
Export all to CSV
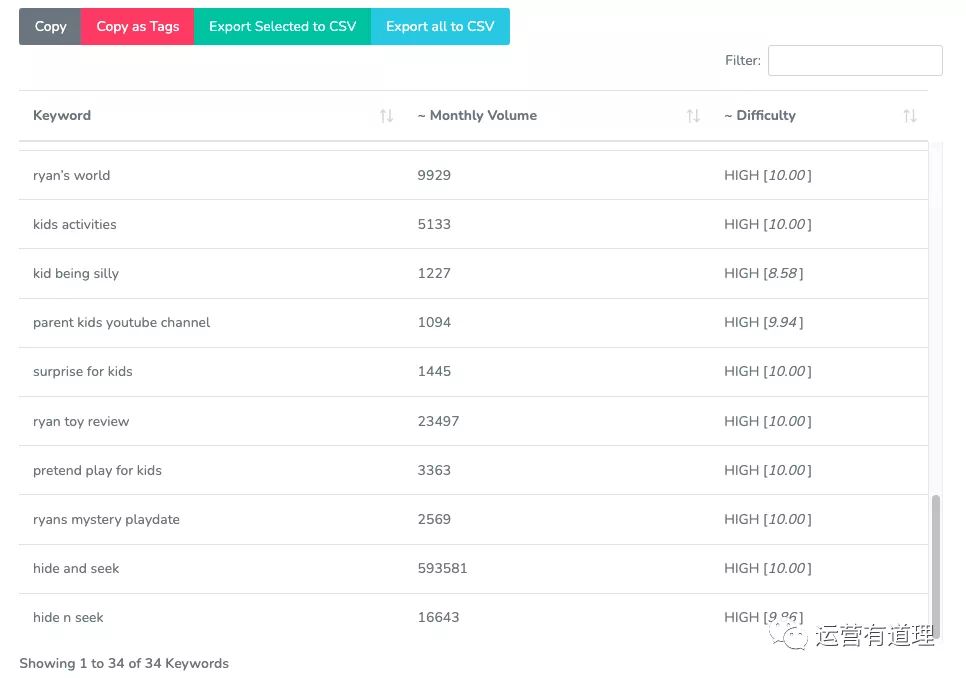[x=440, y=26]
